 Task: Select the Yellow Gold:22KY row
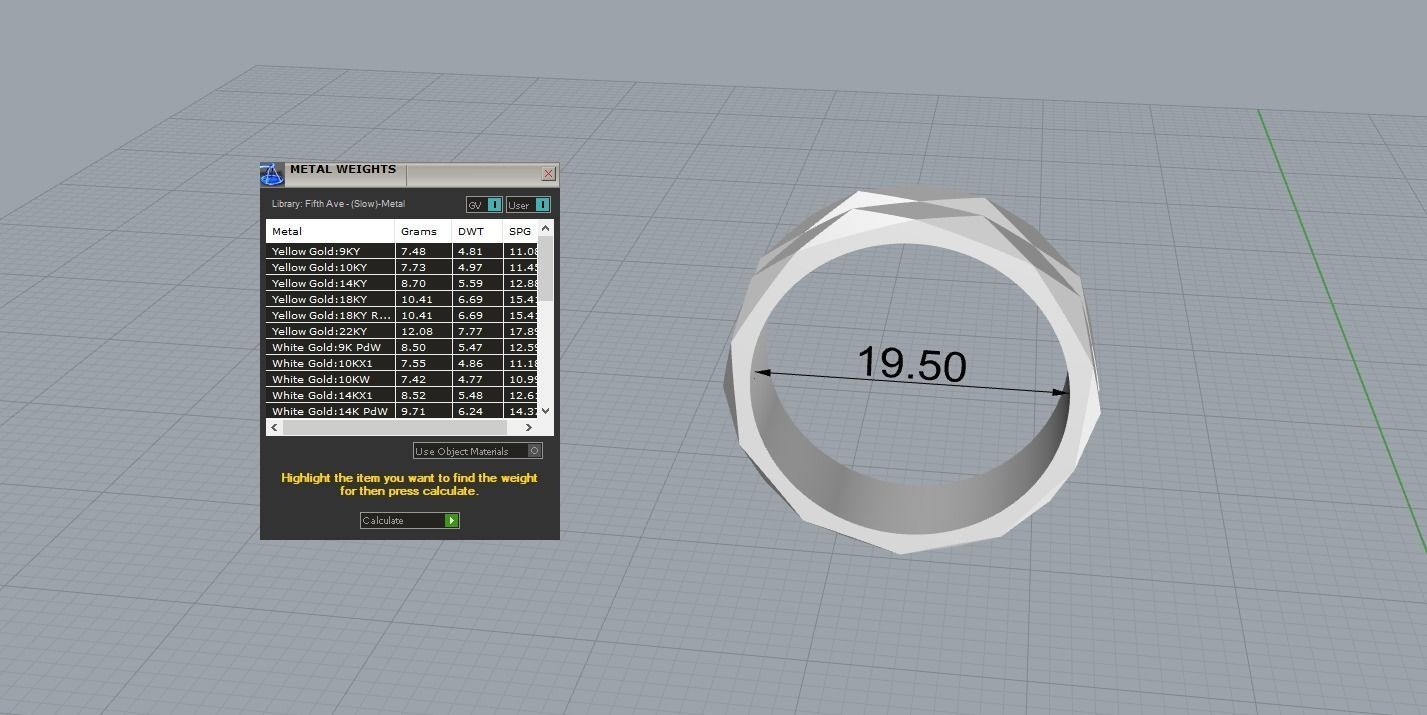click(402, 331)
